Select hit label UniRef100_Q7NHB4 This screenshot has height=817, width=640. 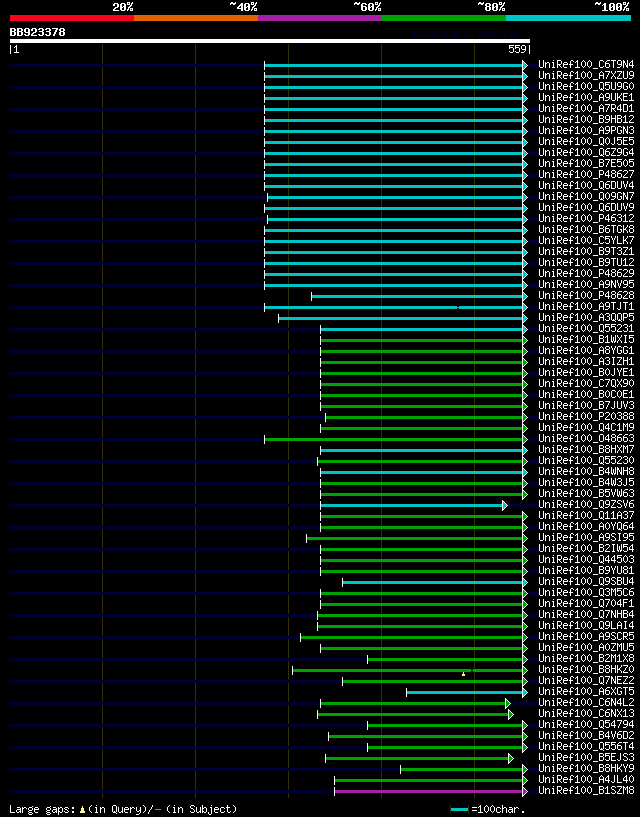(x=586, y=614)
